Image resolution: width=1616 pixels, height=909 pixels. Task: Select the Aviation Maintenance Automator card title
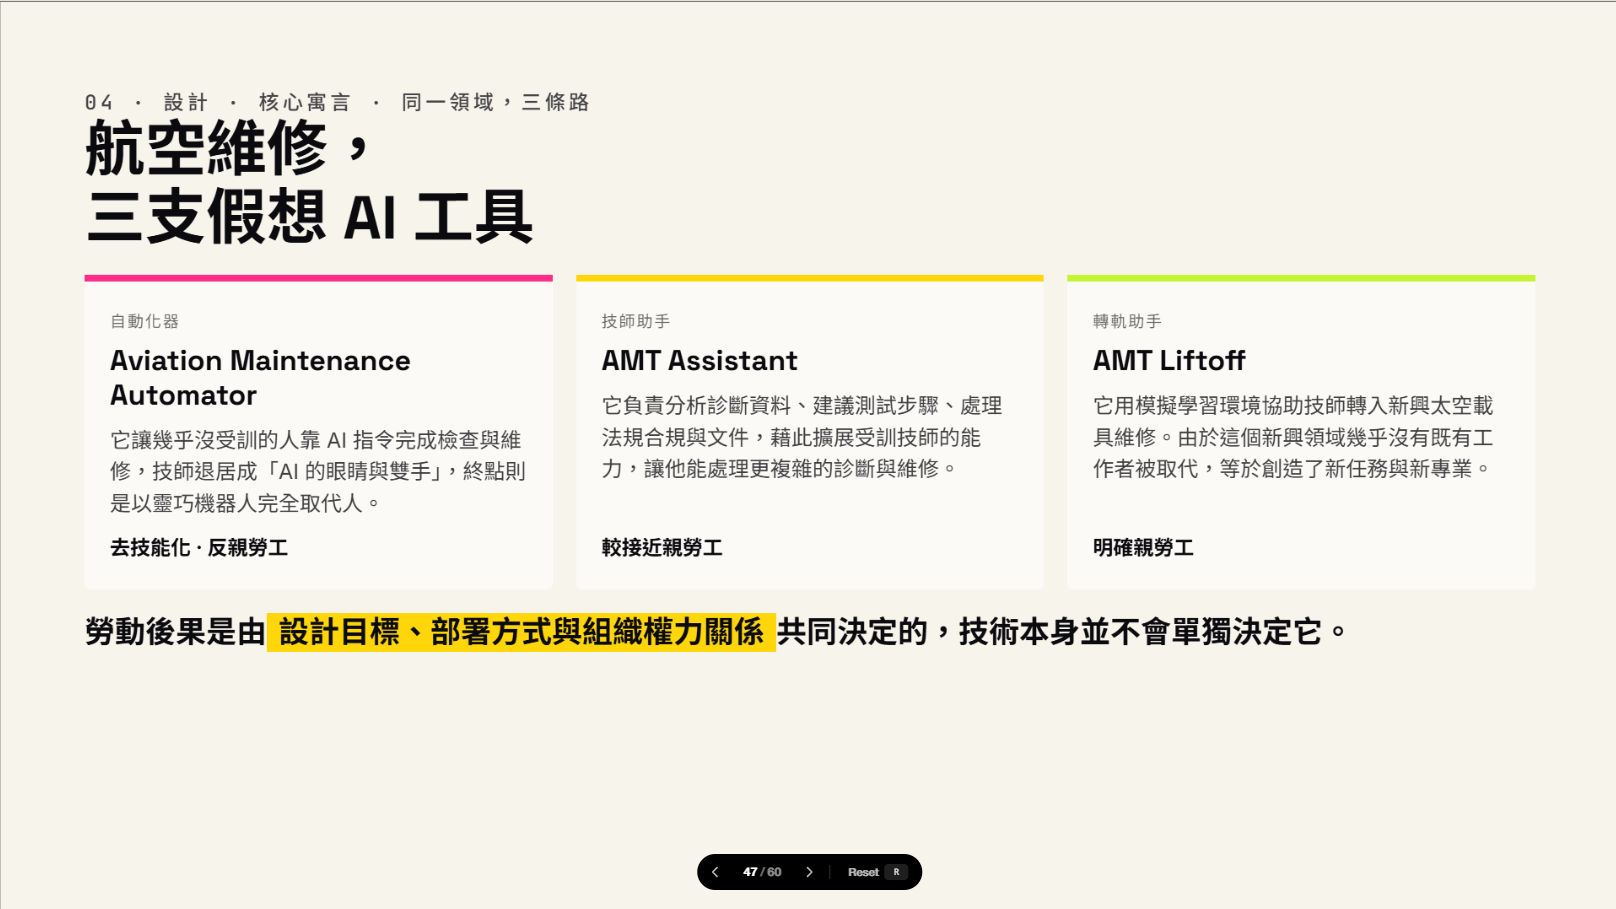click(260, 378)
